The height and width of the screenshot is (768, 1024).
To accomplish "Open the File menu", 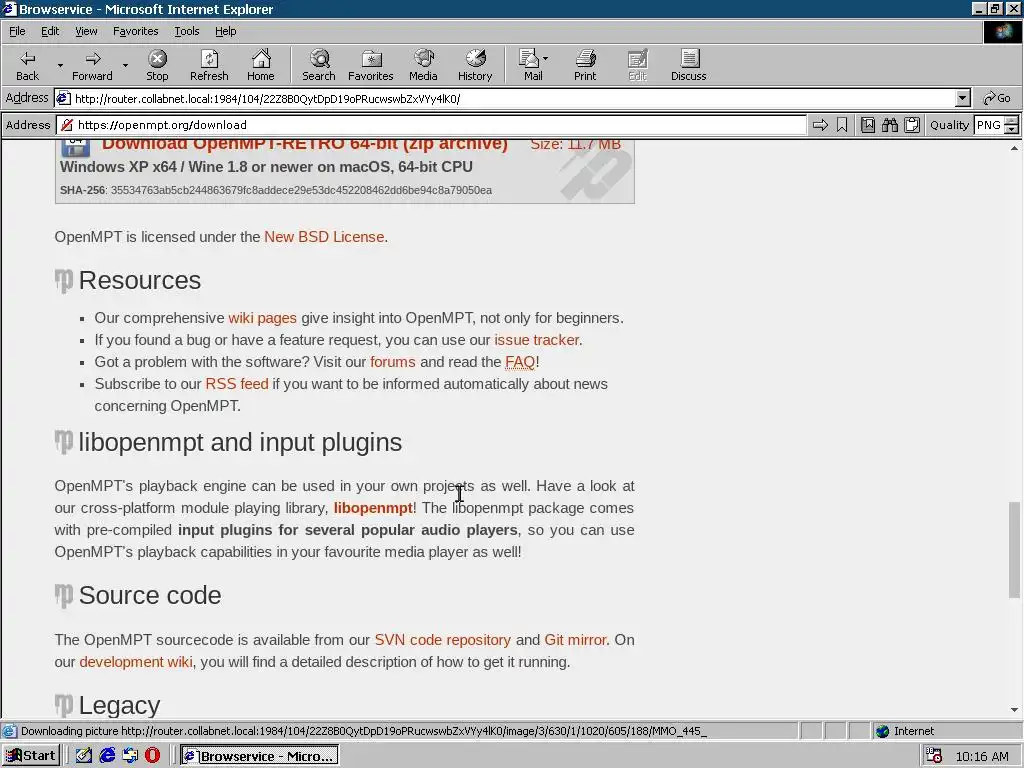I will point(17,31).
